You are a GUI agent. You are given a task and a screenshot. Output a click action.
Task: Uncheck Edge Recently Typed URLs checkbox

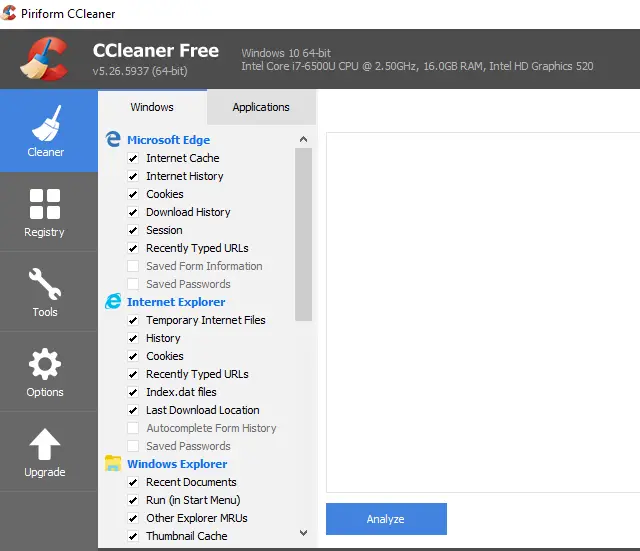pyautogui.click(x=133, y=248)
